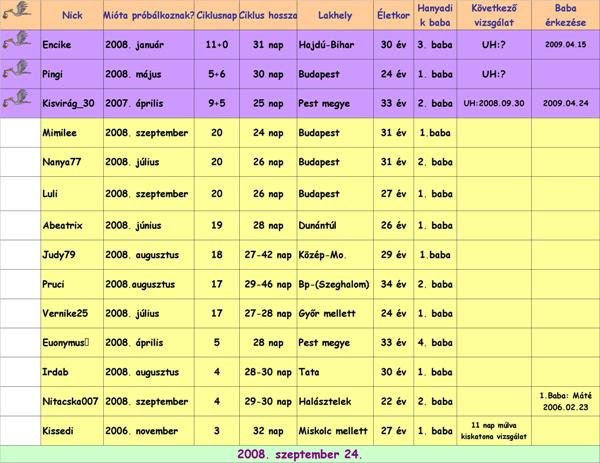The image size is (600, 463).
Task: Select the nickname Nitacska007
Action: tap(71, 401)
